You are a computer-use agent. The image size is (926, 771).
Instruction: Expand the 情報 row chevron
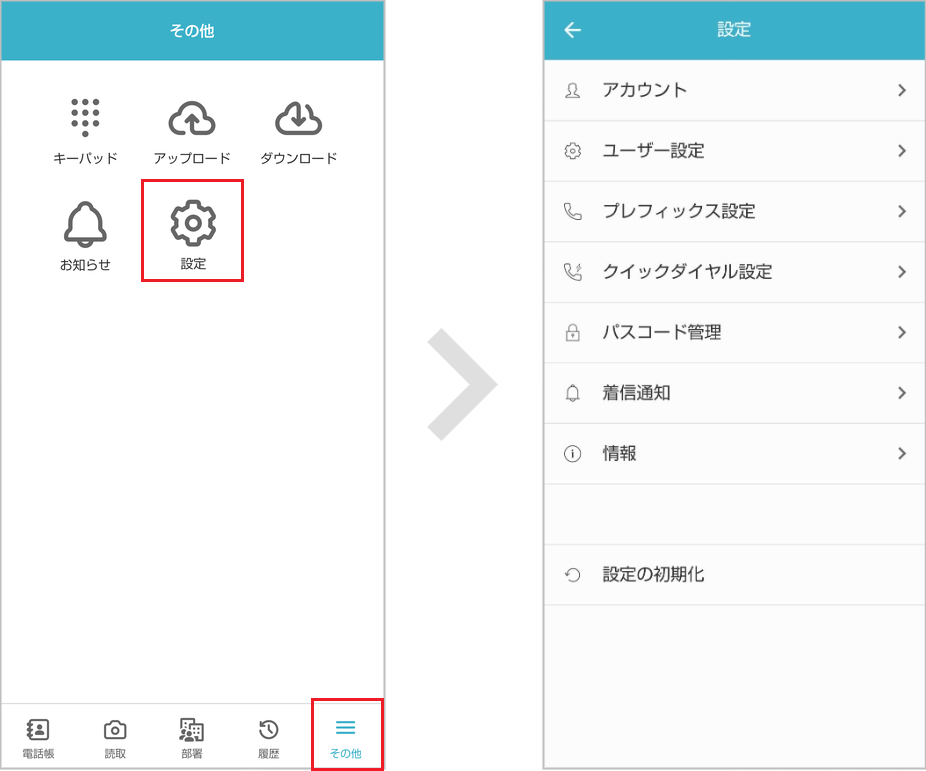(x=902, y=453)
